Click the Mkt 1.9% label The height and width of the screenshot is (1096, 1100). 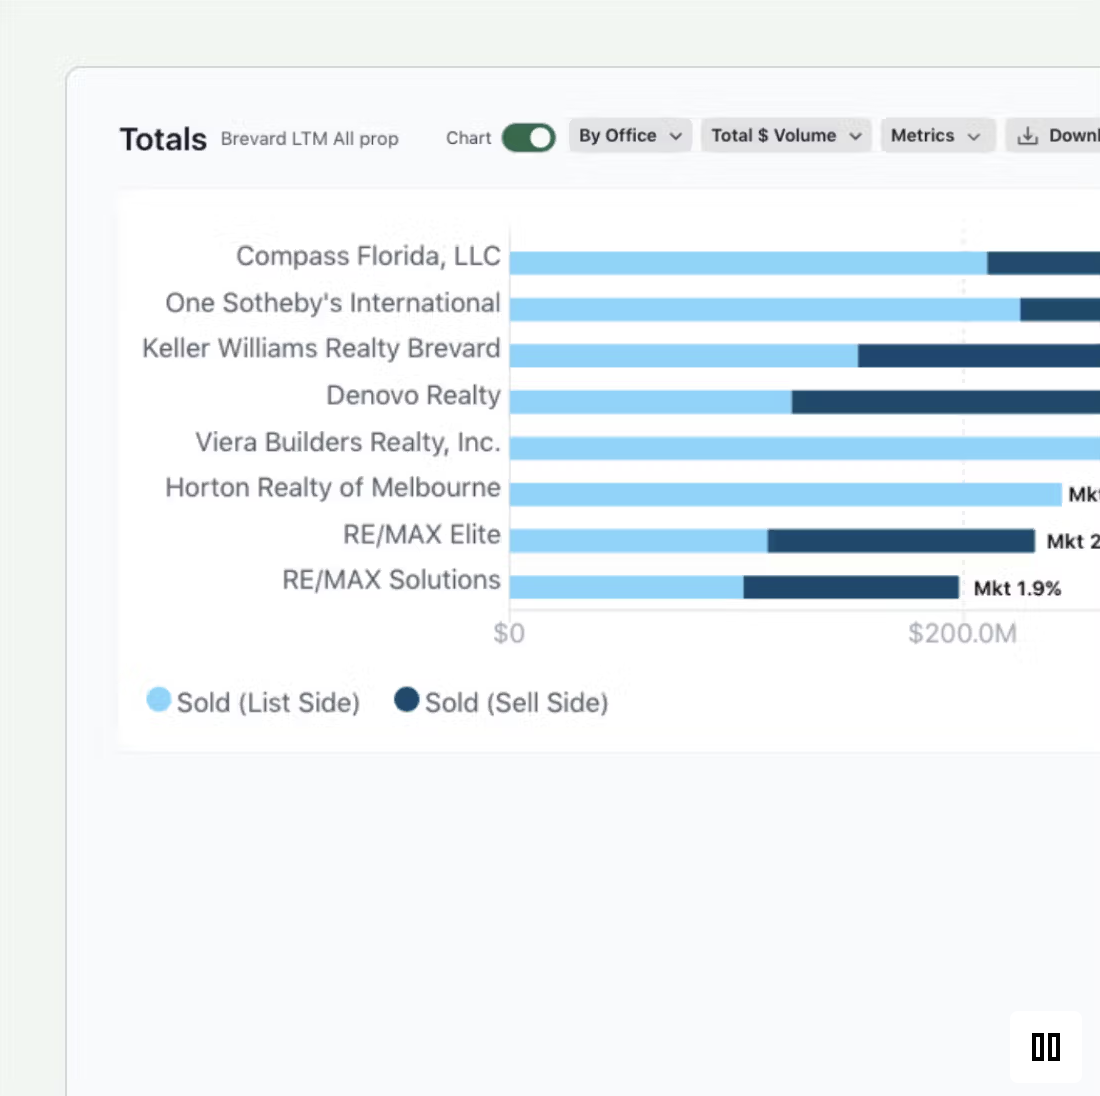(1017, 588)
